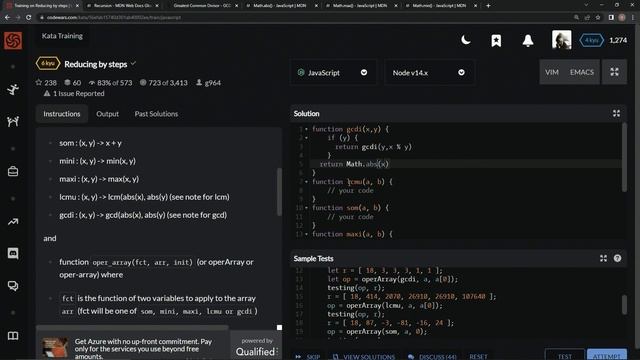Collapse the lcmu function fold arrow
Screen dimensions: 640x360
pyautogui.click(x=307, y=182)
